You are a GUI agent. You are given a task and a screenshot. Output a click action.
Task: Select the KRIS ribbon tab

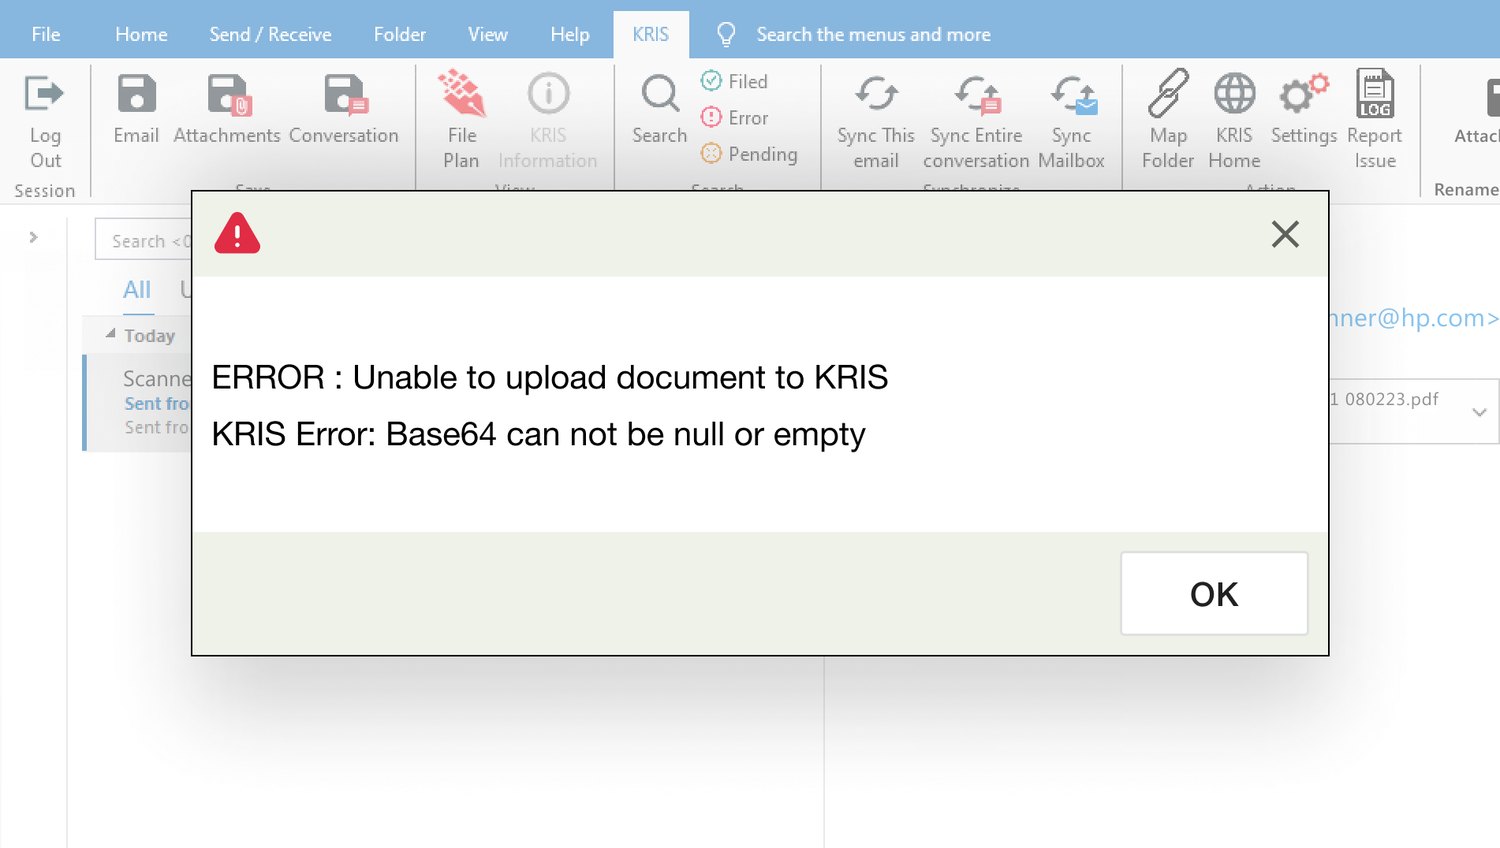pos(651,34)
